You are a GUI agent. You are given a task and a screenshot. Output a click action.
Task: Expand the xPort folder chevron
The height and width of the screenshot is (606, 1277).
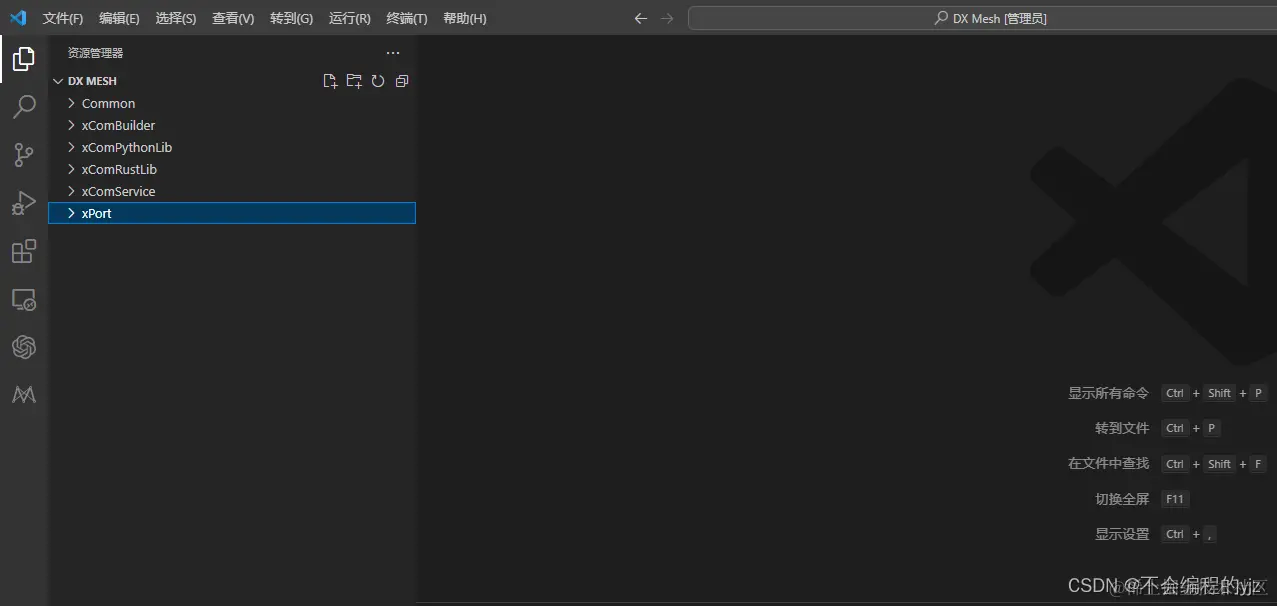click(x=72, y=213)
